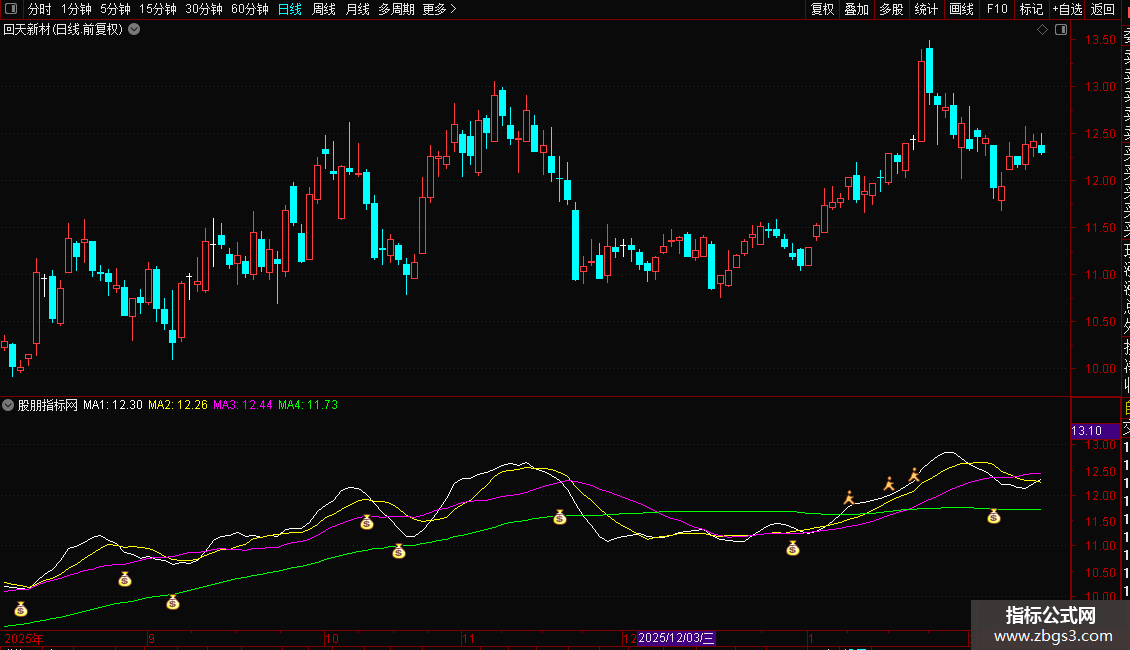The width and height of the screenshot is (1130, 650).
Task: Click the 回天新材(日线.前复权) title
Action: [x=63, y=30]
